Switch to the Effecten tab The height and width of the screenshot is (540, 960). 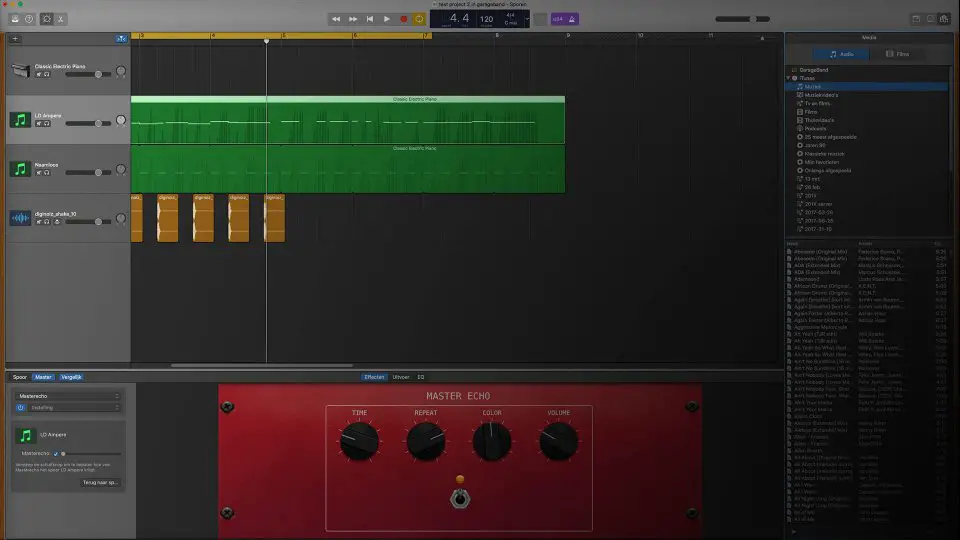(x=374, y=377)
